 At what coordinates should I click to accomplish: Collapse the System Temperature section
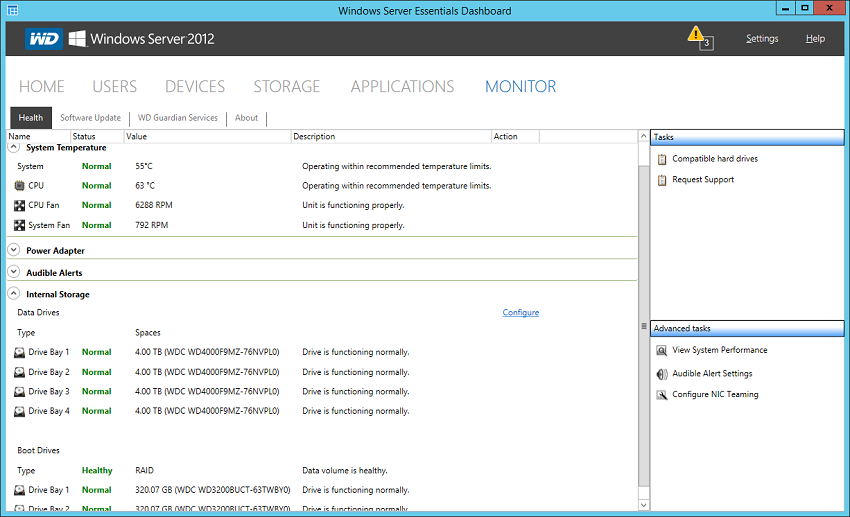coord(14,147)
